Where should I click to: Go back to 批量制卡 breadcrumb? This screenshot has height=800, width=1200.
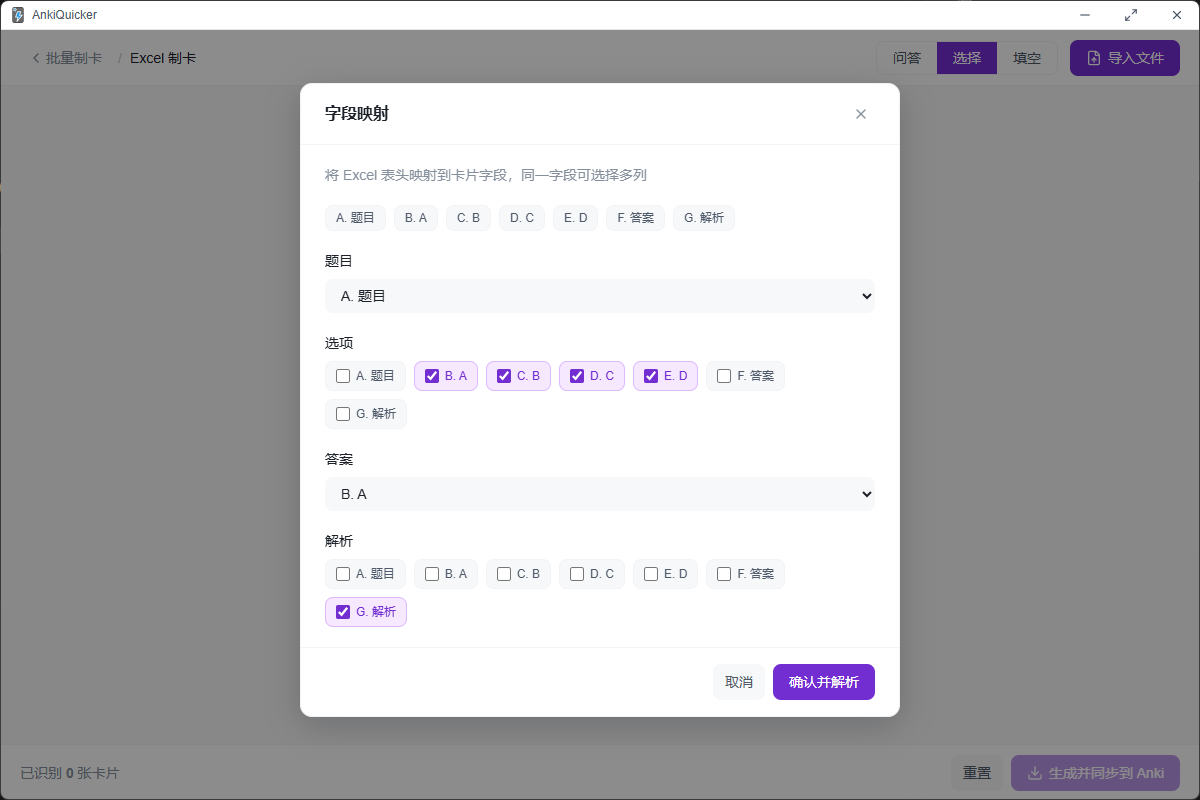[67, 58]
